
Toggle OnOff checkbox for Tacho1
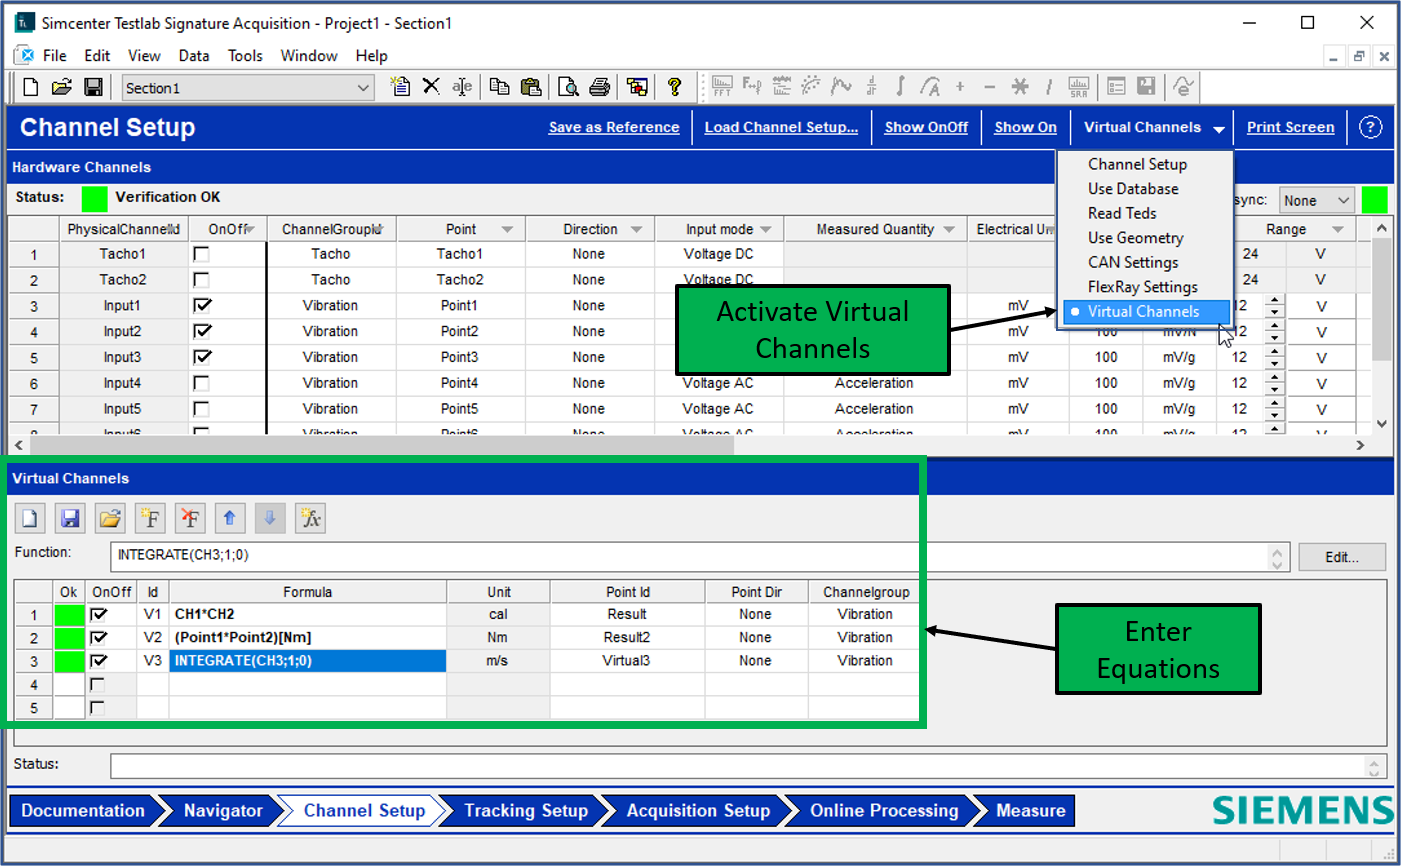click(201, 254)
